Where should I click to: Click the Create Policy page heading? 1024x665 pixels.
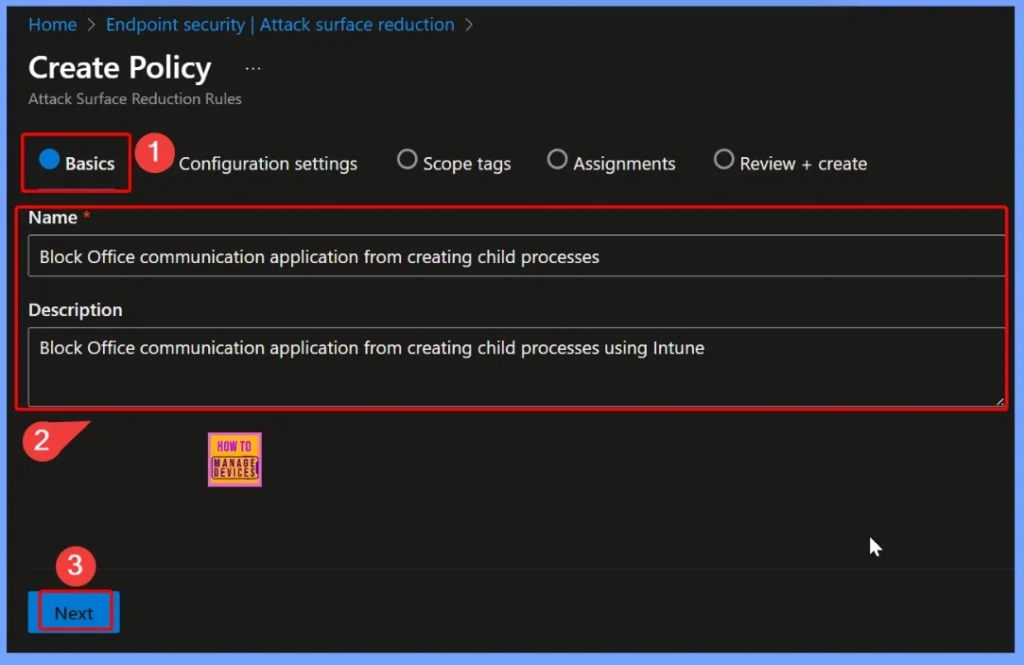click(120, 68)
